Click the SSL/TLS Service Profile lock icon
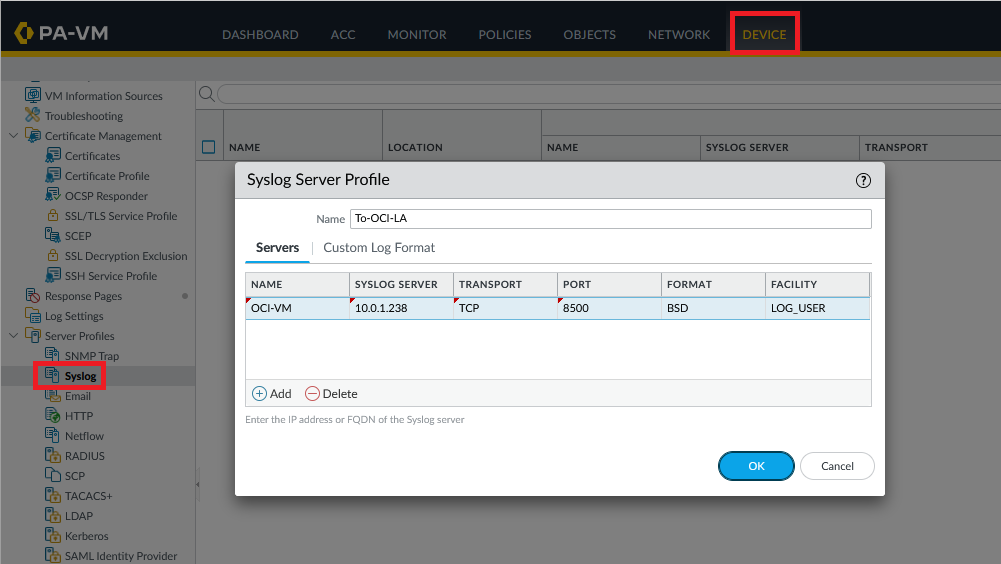Viewport: 1001px width, 564px height. (x=53, y=216)
